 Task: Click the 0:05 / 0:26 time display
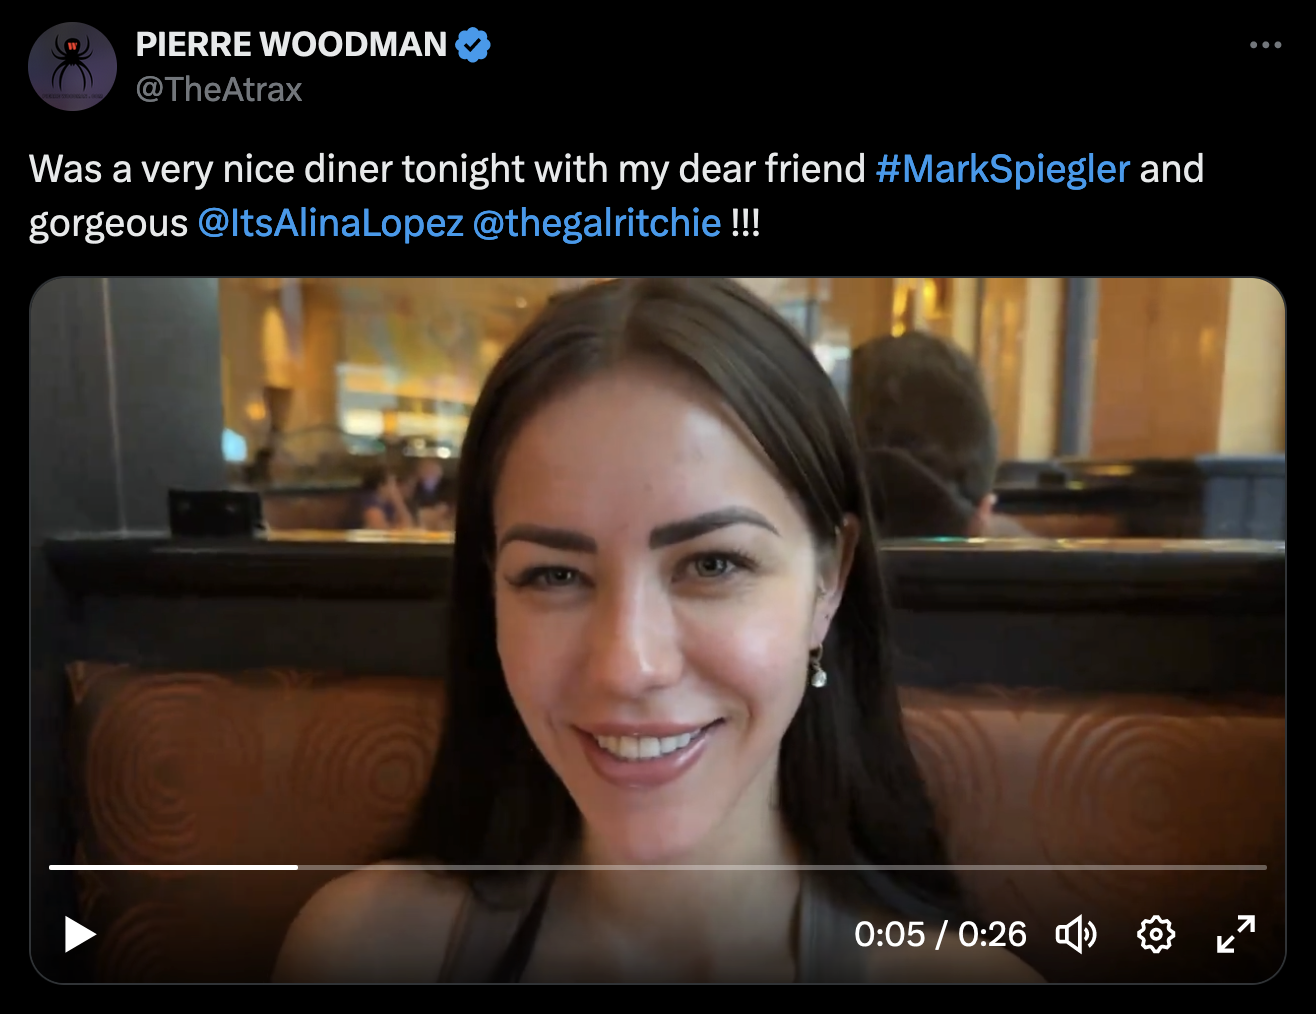940,935
